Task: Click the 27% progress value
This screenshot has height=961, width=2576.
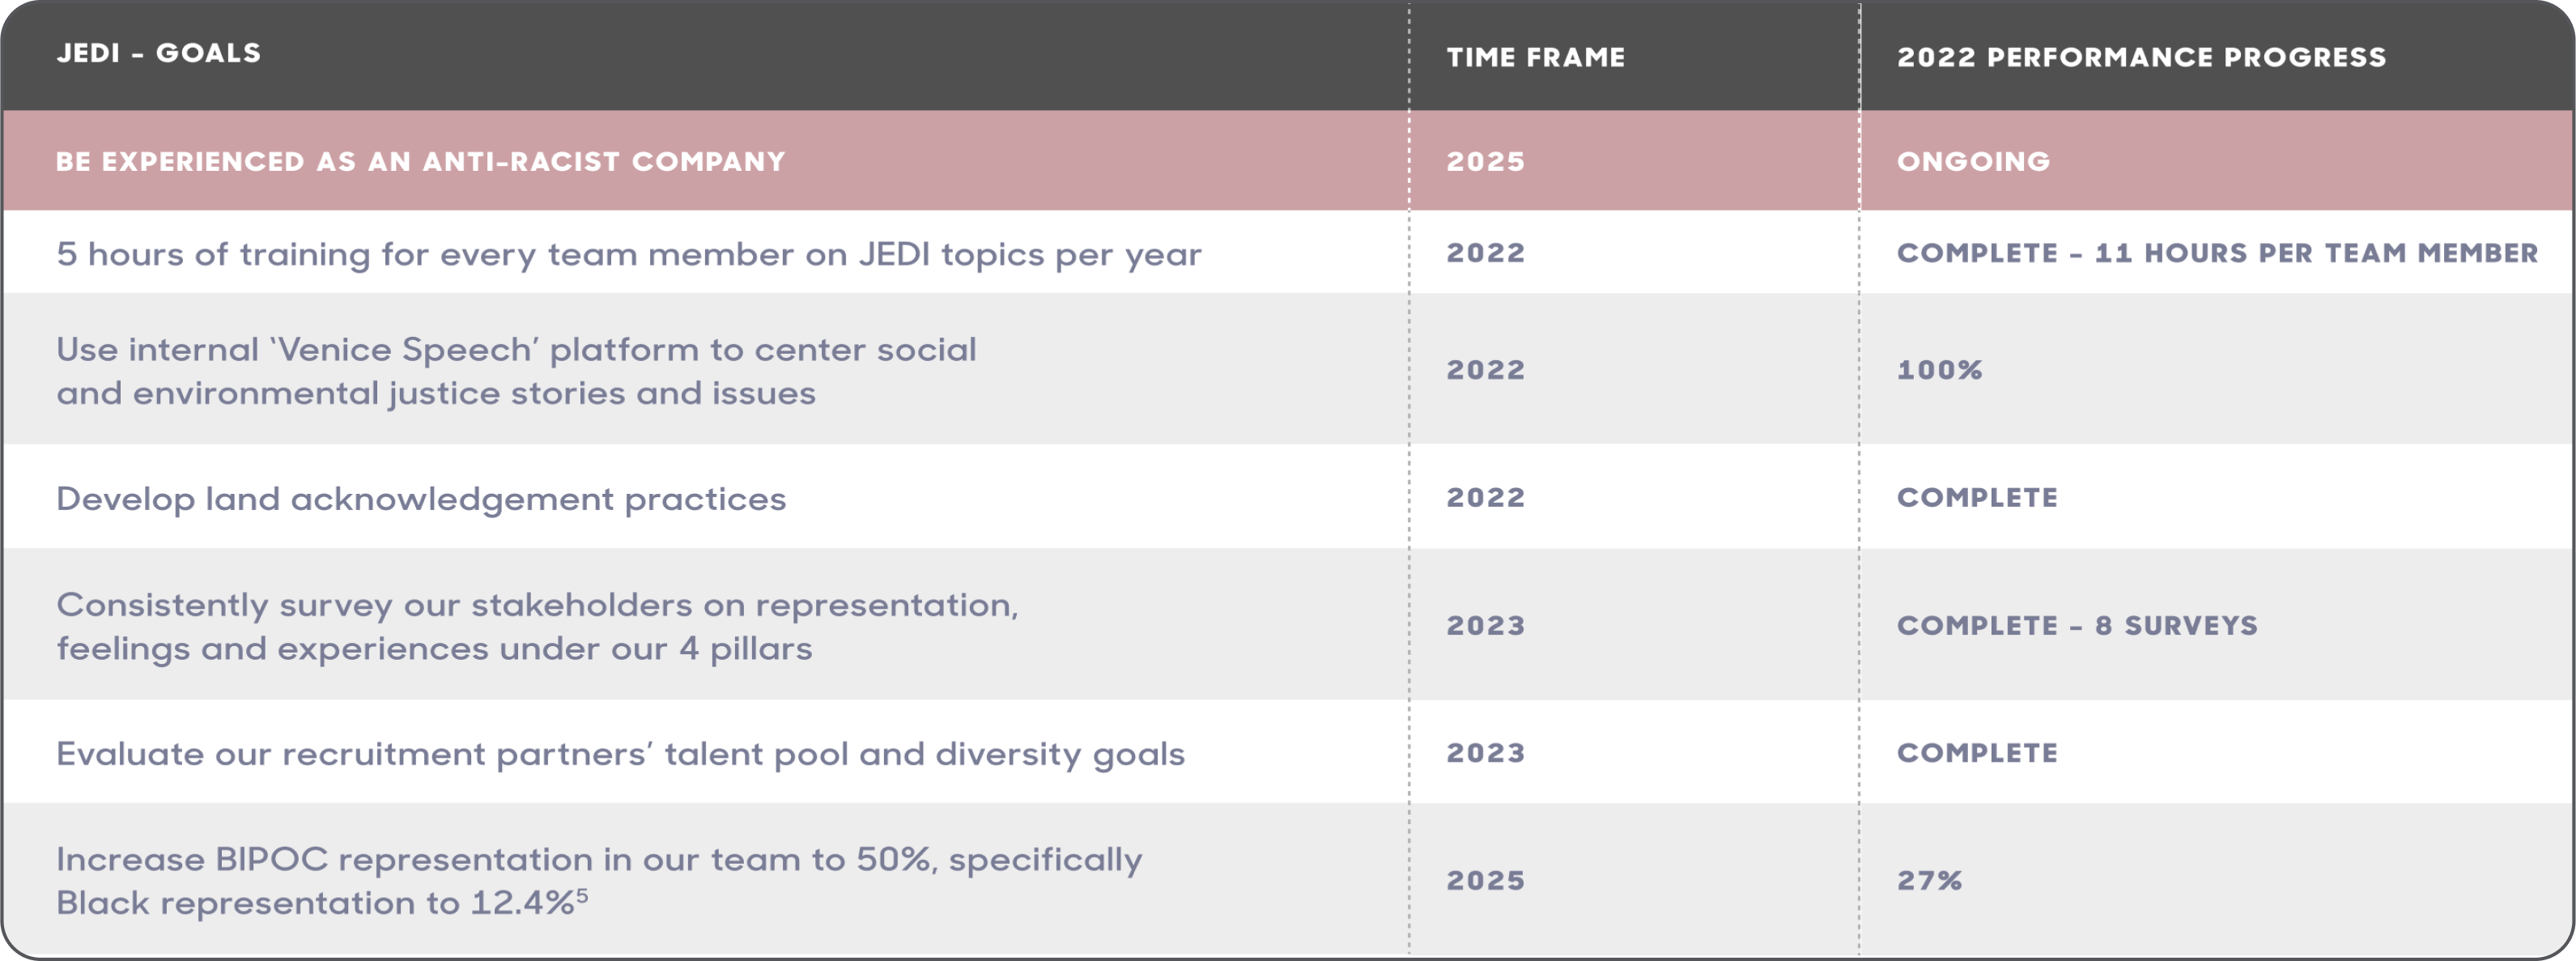Action: coord(1929,881)
